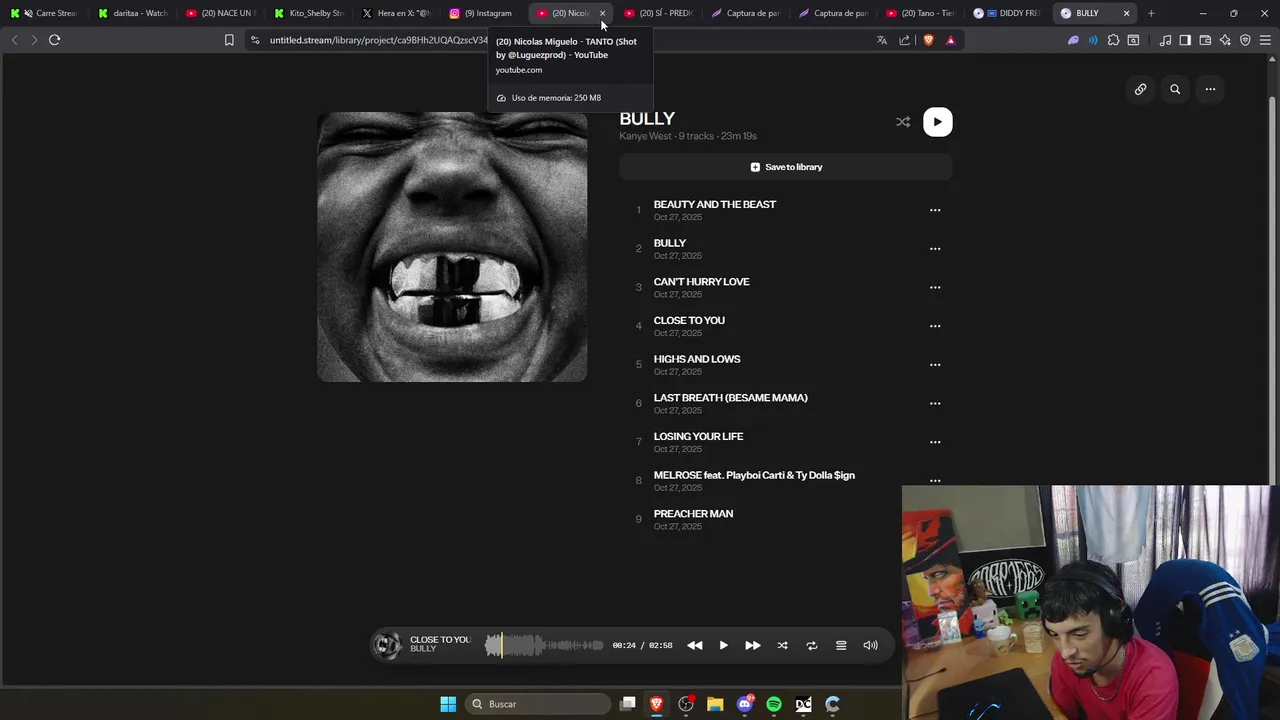Click the untitled.stream address bar

378,40
